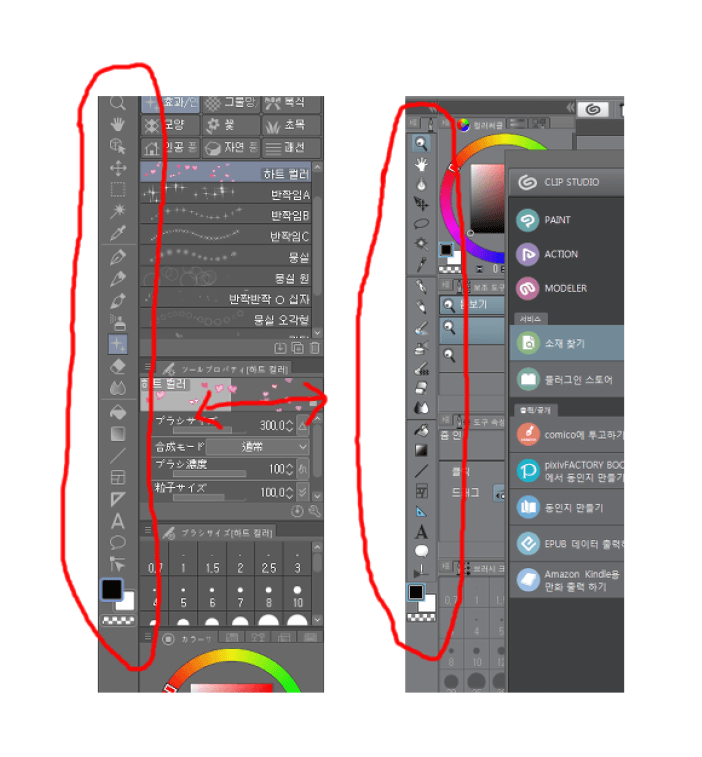This screenshot has height=757, width=702.
Task: Open Clip Studio MODELER from launcher
Action: click(x=567, y=289)
